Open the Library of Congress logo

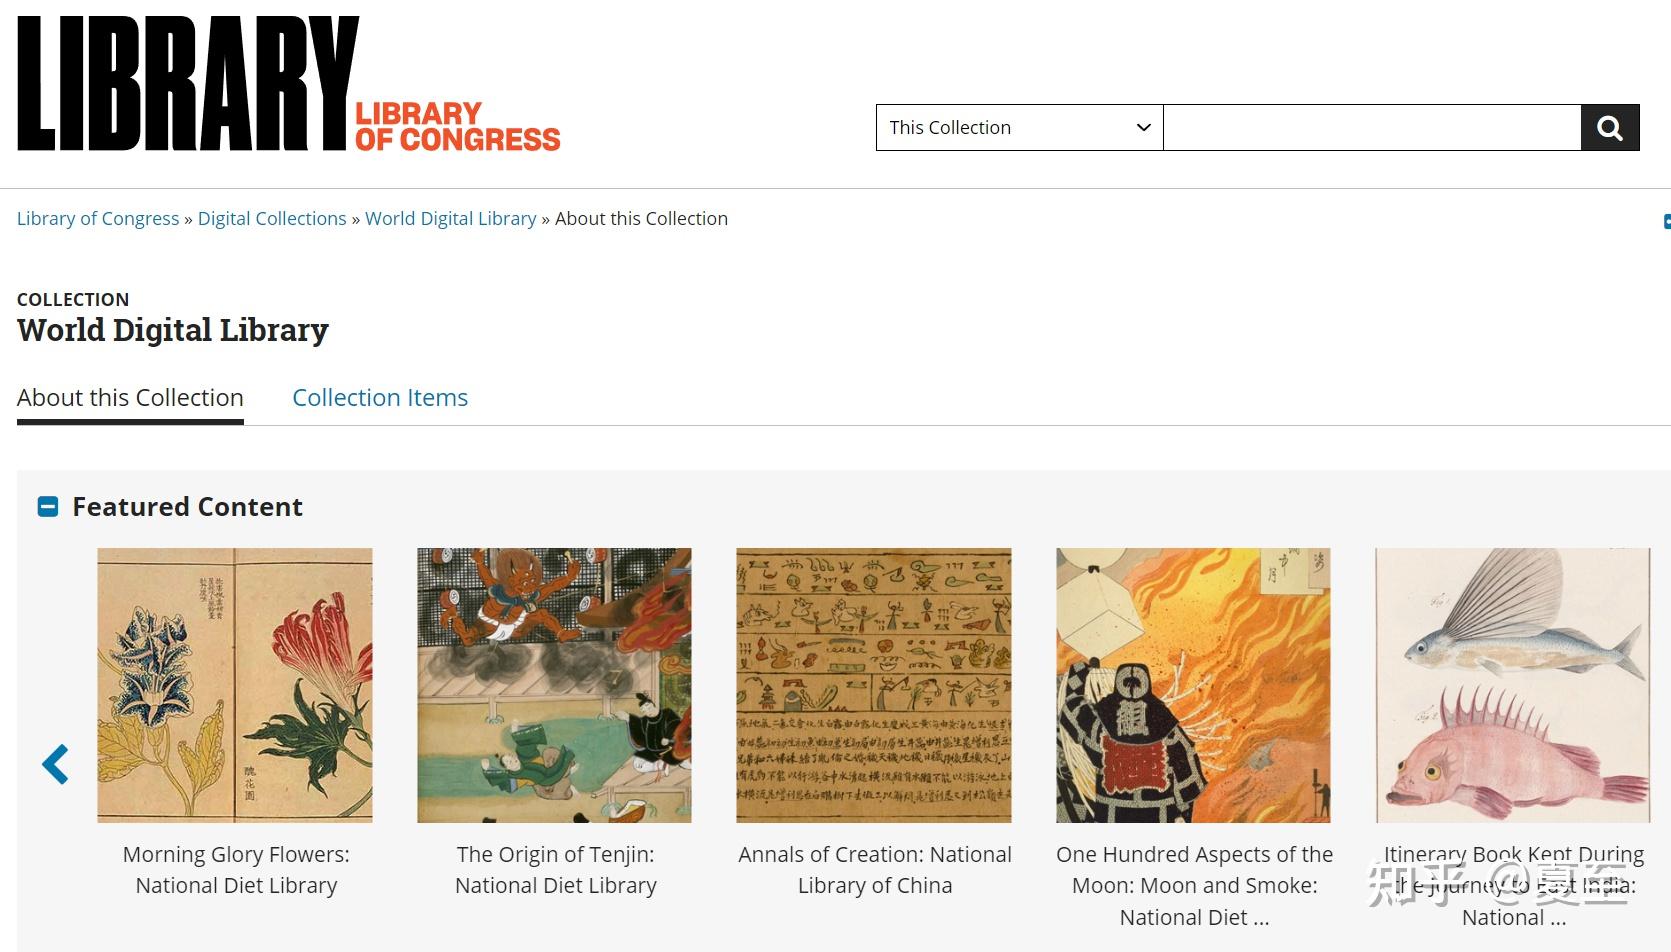pyautogui.click(x=288, y=84)
